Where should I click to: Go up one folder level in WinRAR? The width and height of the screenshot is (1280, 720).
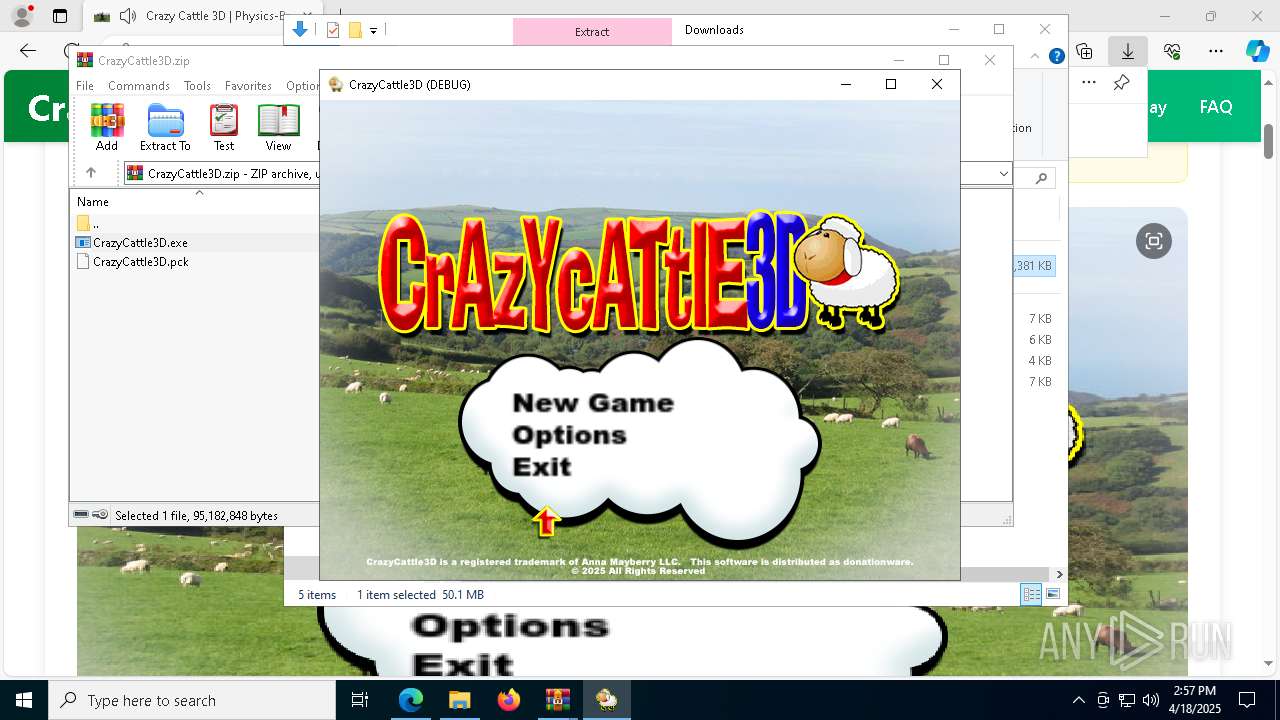pyautogui.click(x=91, y=173)
